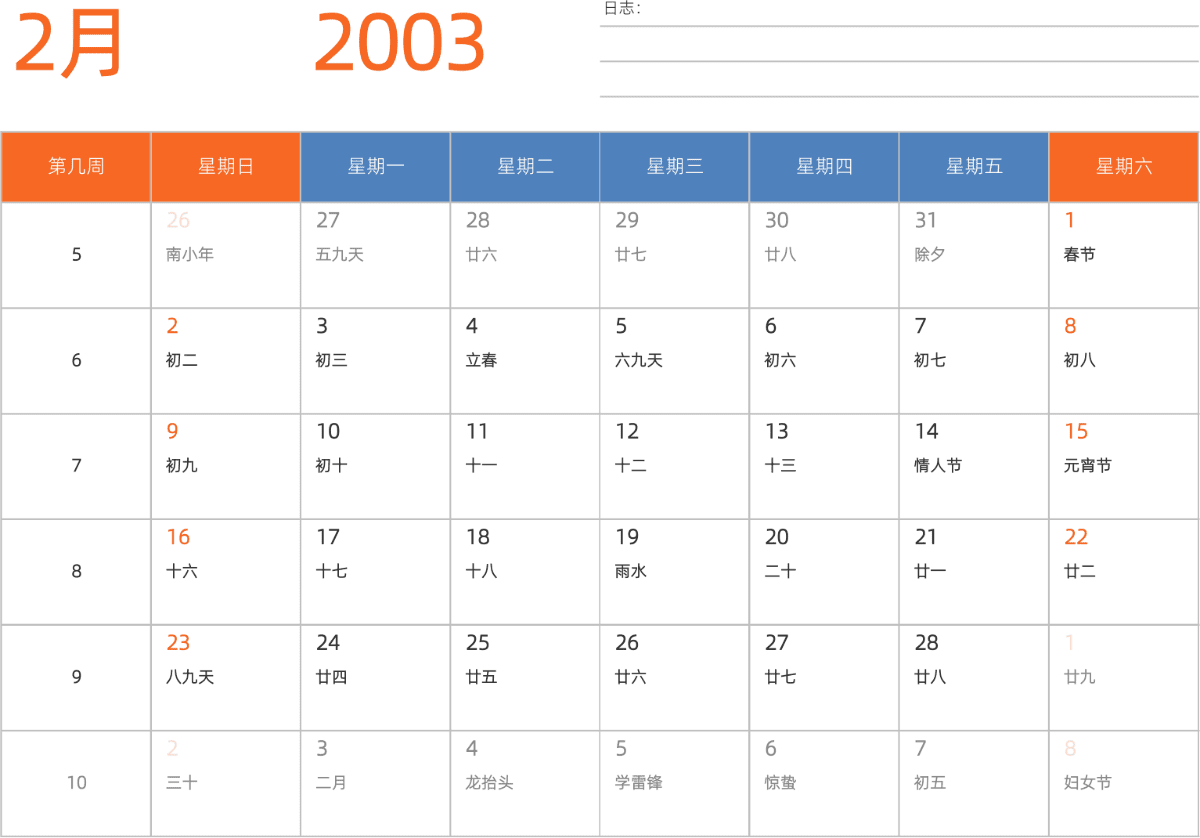Click the 8 妇女节 cell

1124,784
